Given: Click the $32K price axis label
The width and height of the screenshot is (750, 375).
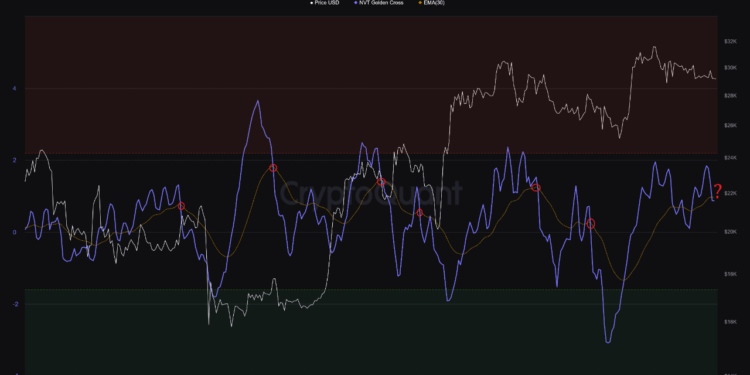Looking at the screenshot, I should 730,42.
